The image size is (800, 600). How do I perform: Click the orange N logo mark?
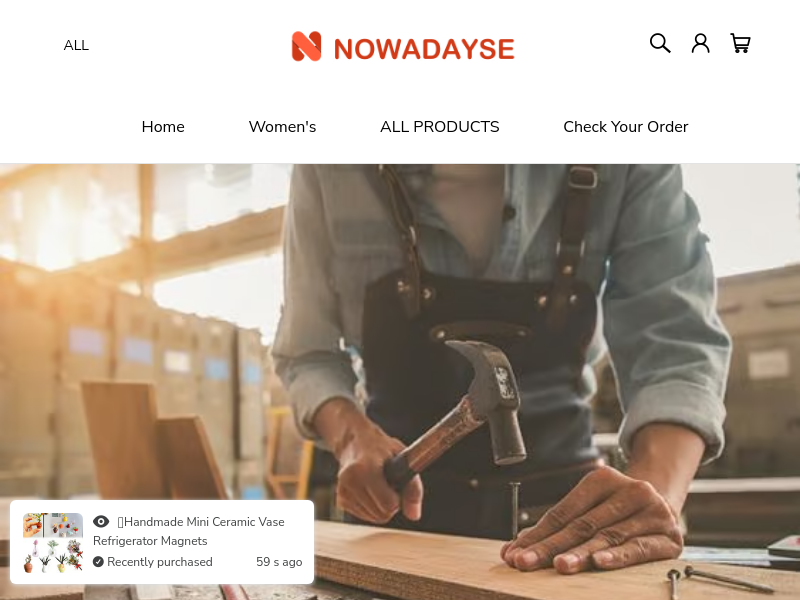(x=306, y=46)
